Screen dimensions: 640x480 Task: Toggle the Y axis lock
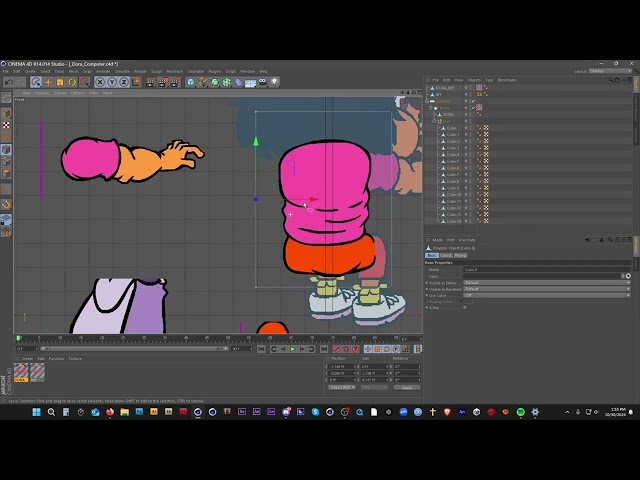pyautogui.click(x=112, y=82)
